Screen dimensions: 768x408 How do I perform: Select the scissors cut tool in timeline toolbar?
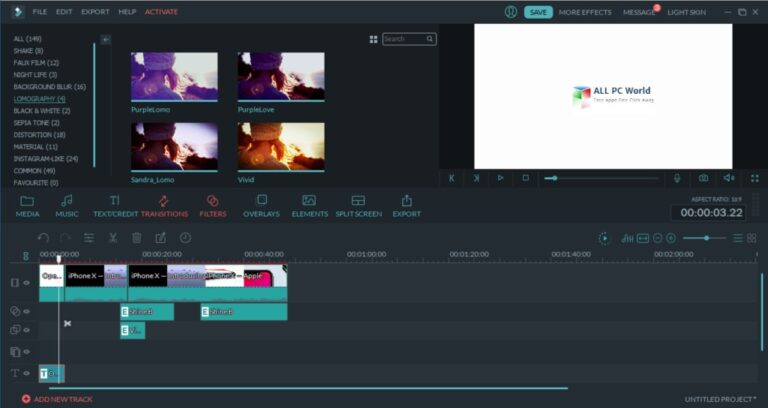(x=113, y=238)
